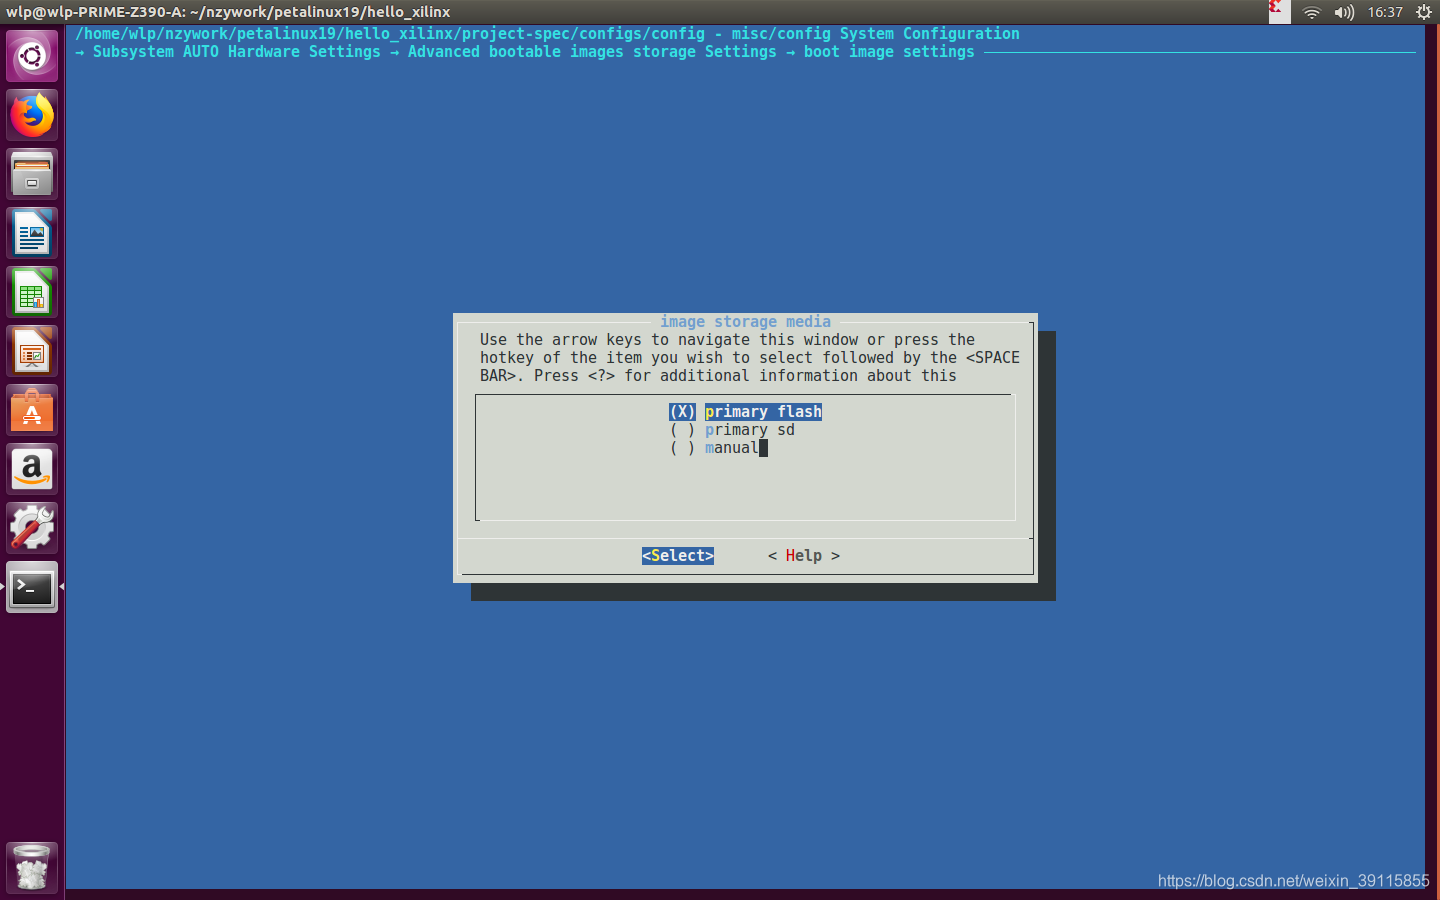This screenshot has height=900, width=1440.
Task: Open the volume indicator menu
Action: click(x=1344, y=13)
